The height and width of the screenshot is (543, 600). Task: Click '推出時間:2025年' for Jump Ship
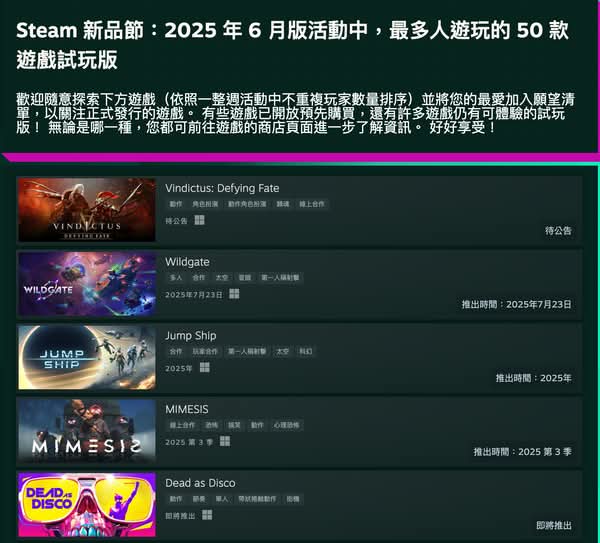(x=534, y=378)
